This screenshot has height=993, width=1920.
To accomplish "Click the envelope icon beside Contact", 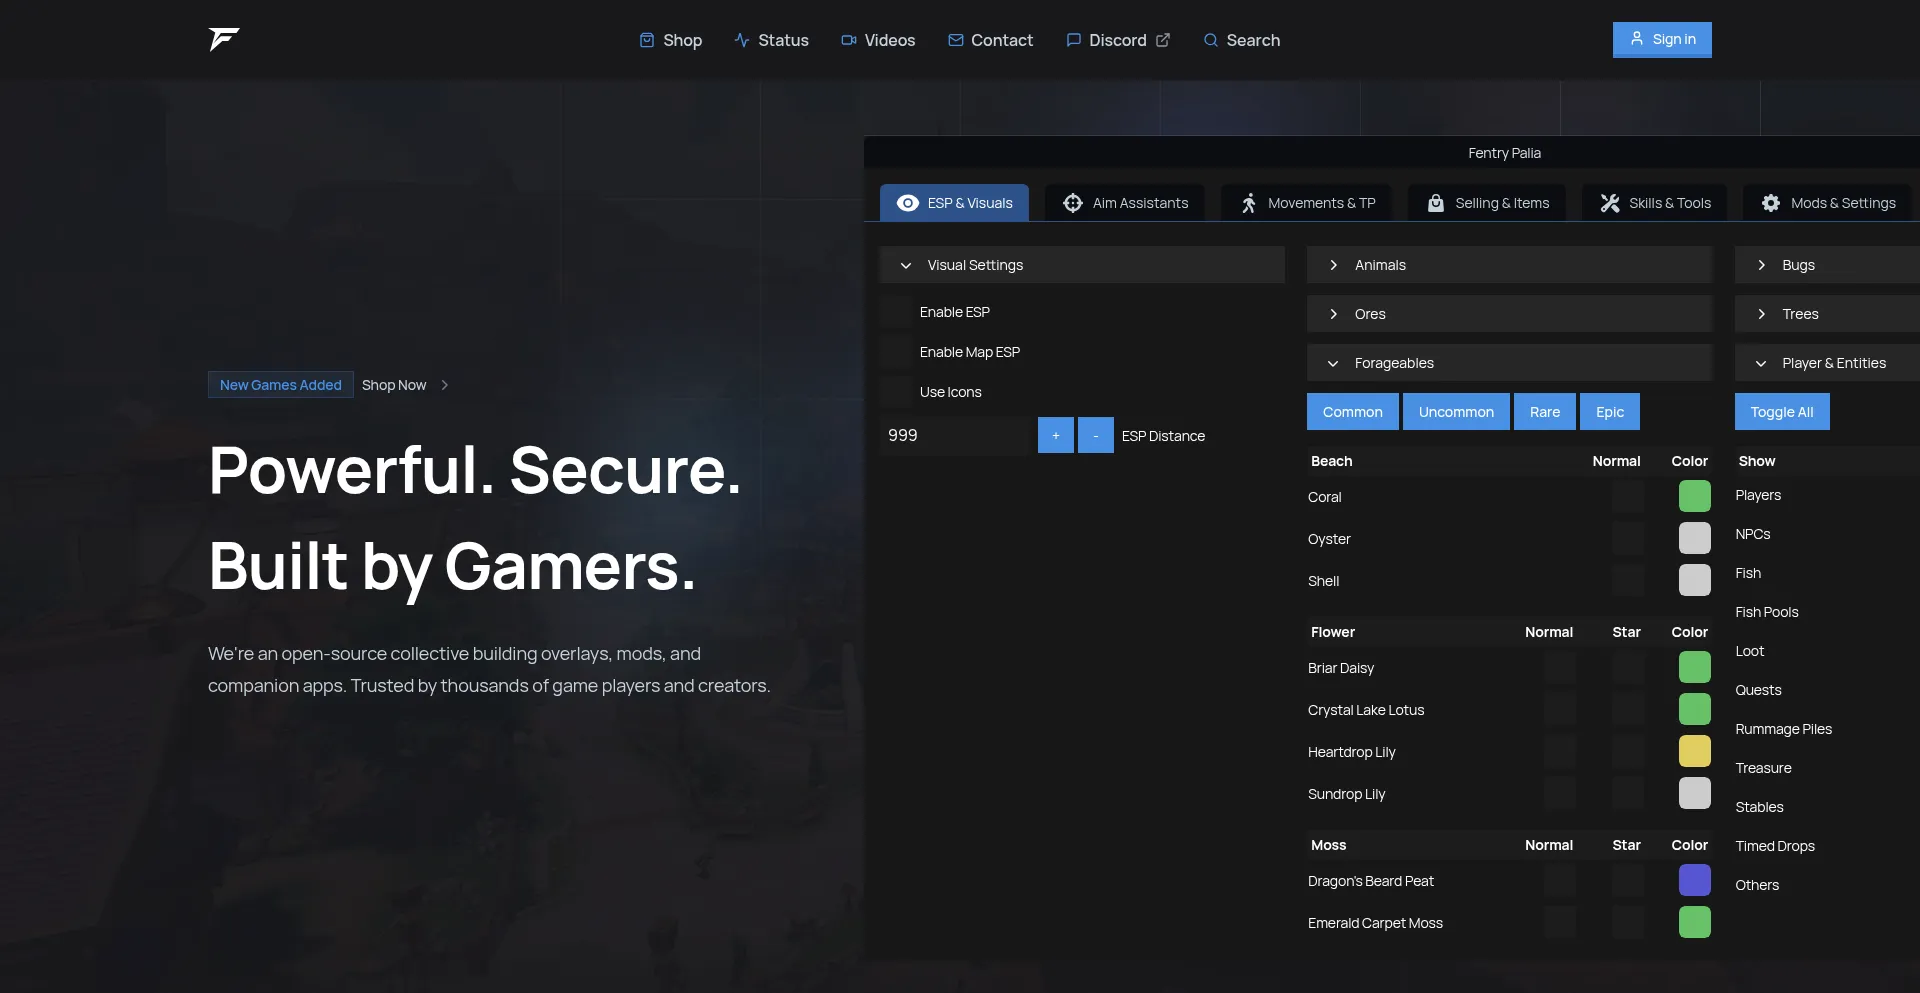I will [956, 40].
